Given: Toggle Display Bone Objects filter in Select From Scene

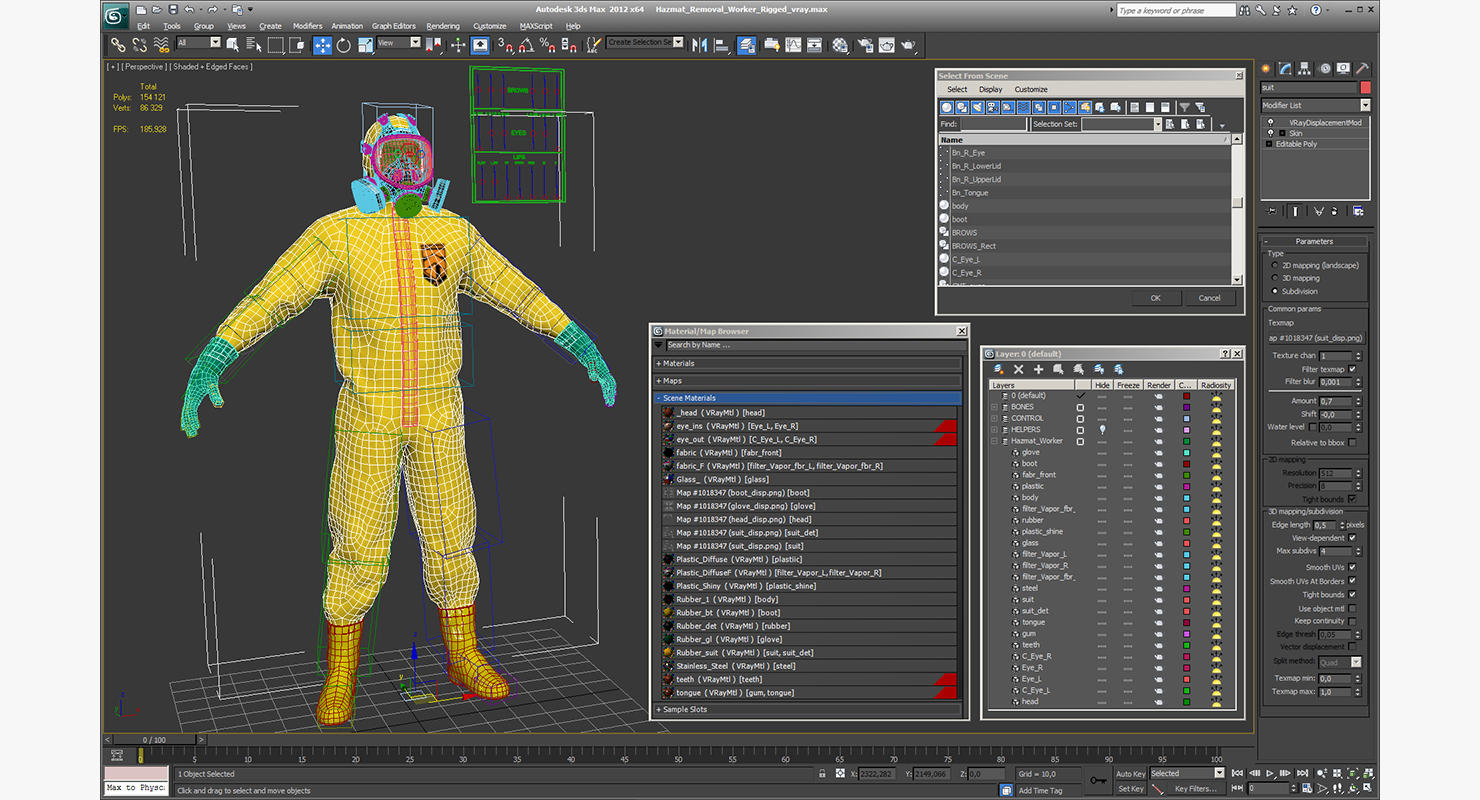Looking at the screenshot, I should [1069, 107].
